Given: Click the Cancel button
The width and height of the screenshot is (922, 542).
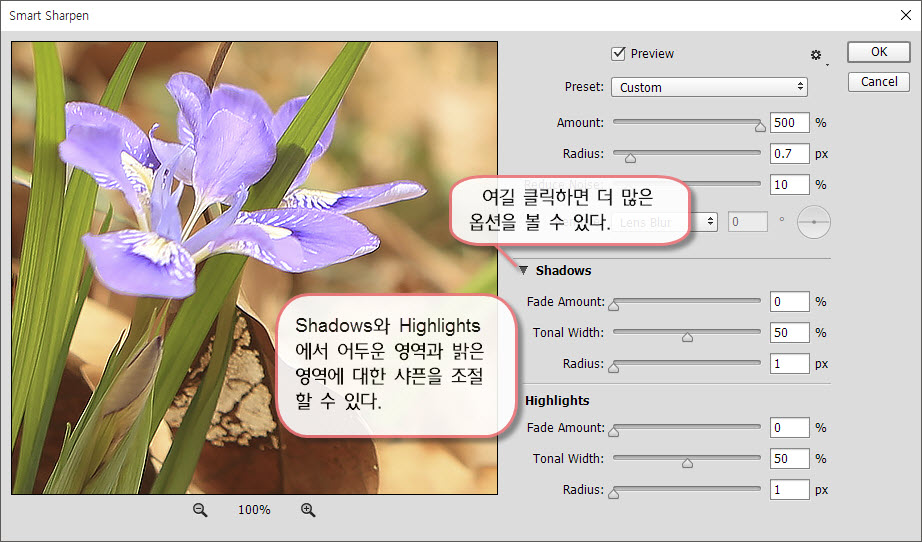Looking at the screenshot, I should click(x=878, y=82).
